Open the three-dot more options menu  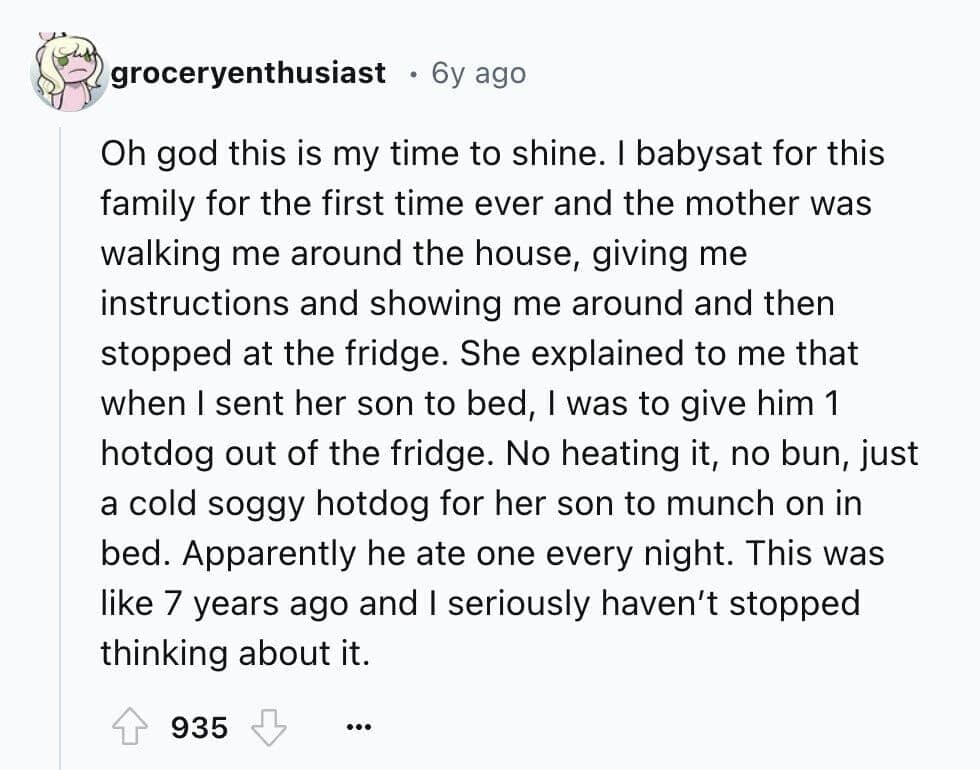(x=356, y=727)
